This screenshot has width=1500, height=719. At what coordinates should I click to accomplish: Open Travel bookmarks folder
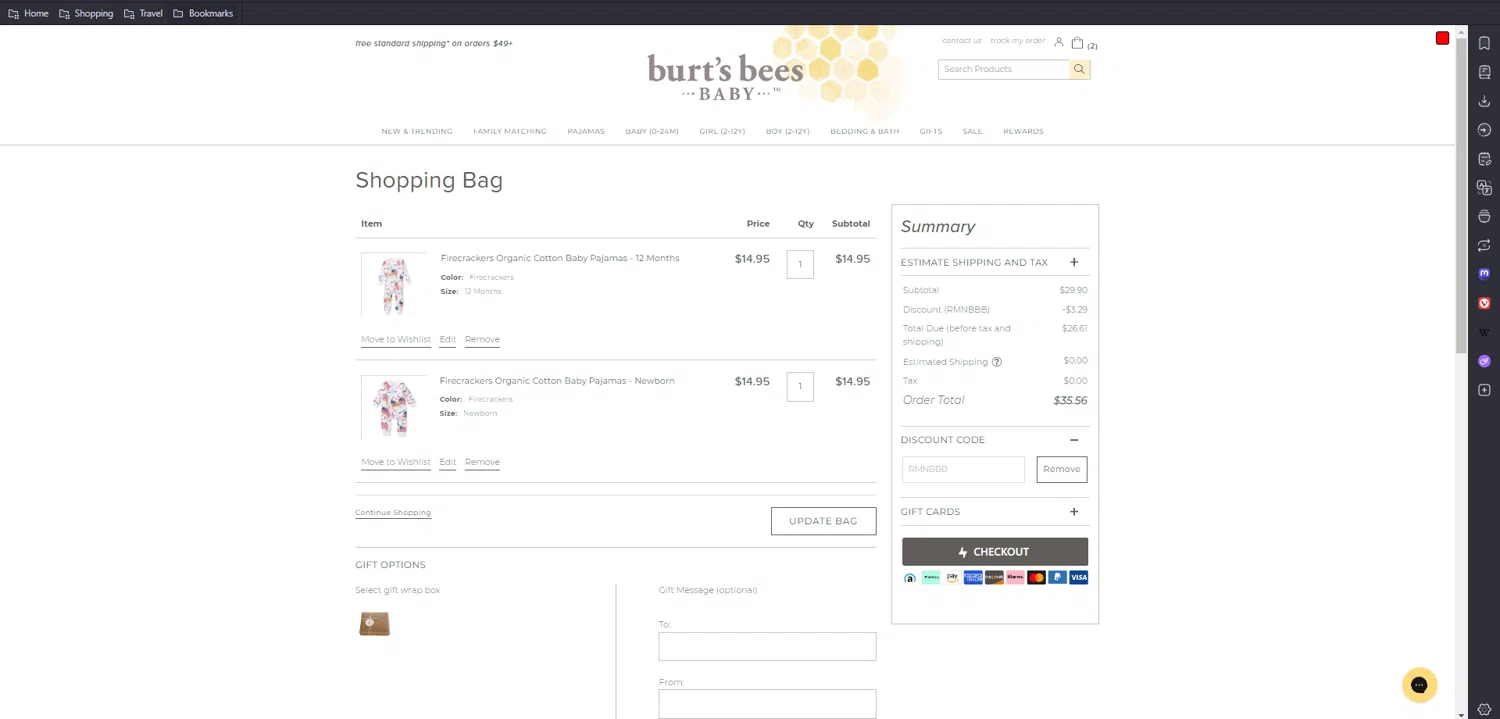coord(143,13)
